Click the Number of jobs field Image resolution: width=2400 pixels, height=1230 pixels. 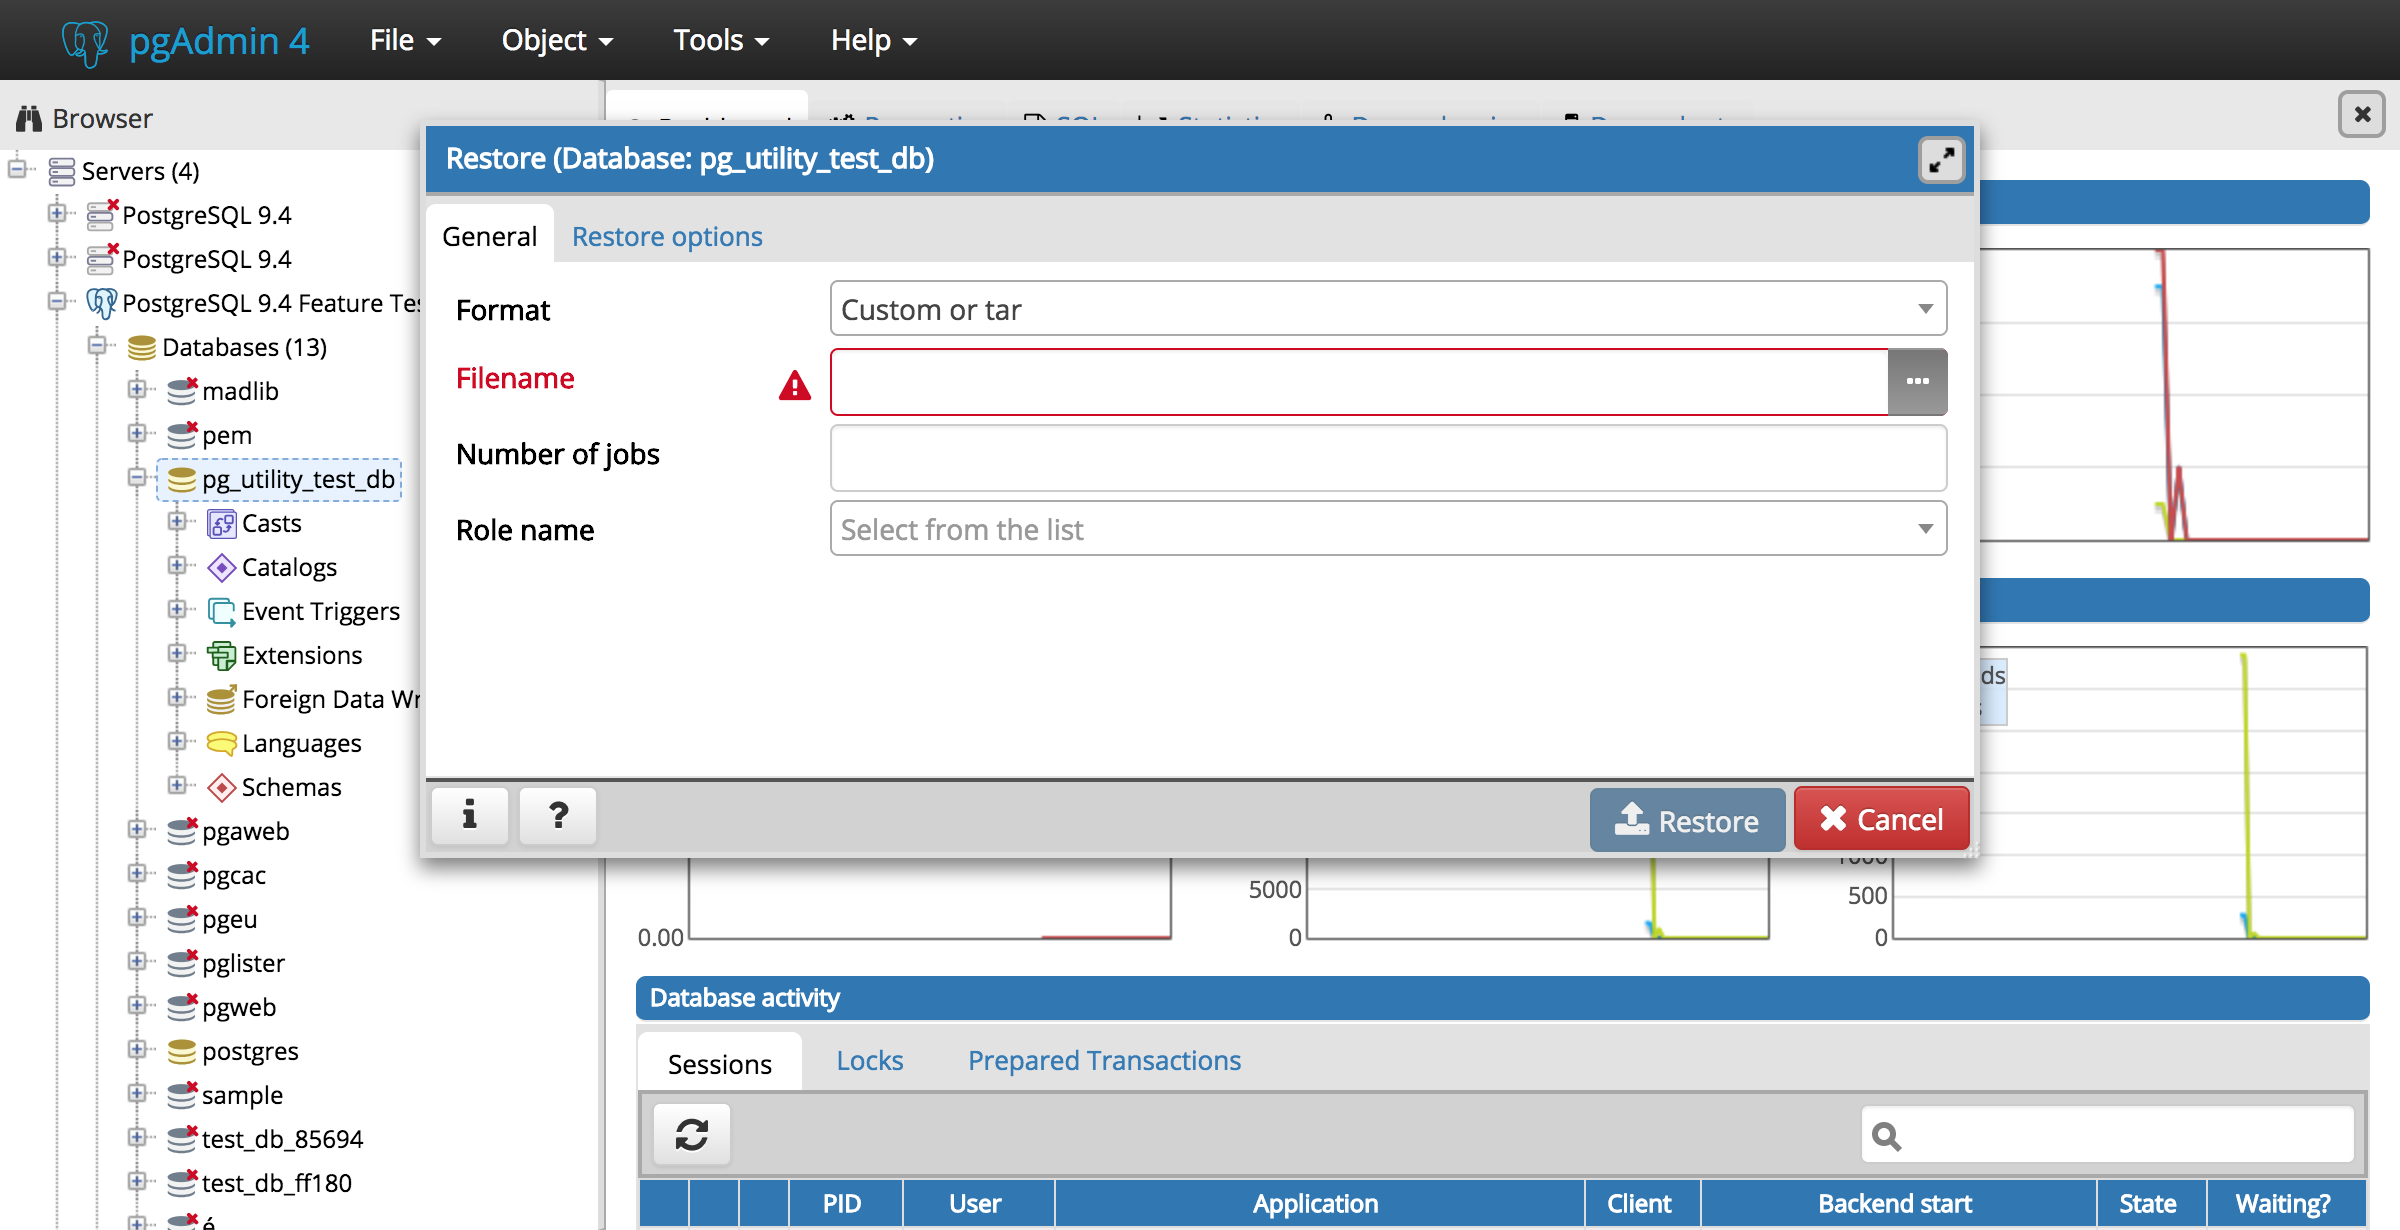(1387, 457)
